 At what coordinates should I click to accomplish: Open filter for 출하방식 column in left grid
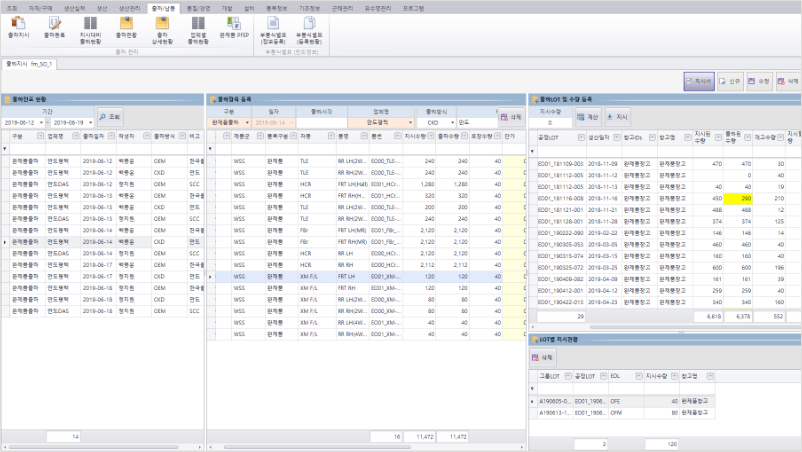coord(183,136)
